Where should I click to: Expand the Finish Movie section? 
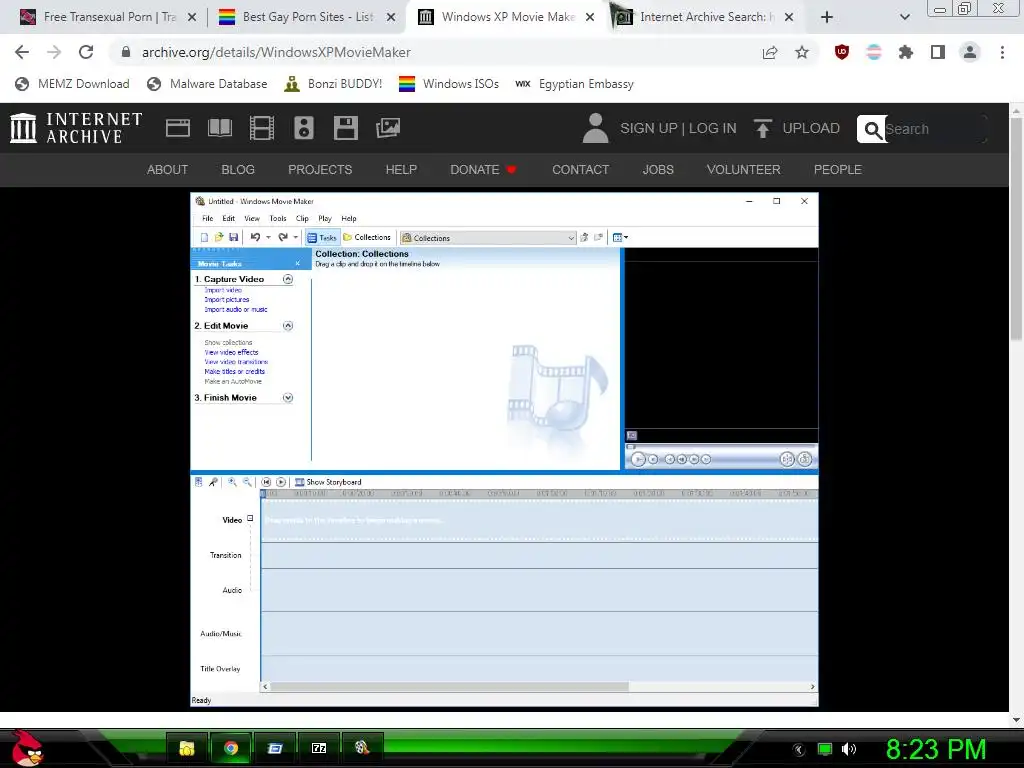(x=287, y=398)
